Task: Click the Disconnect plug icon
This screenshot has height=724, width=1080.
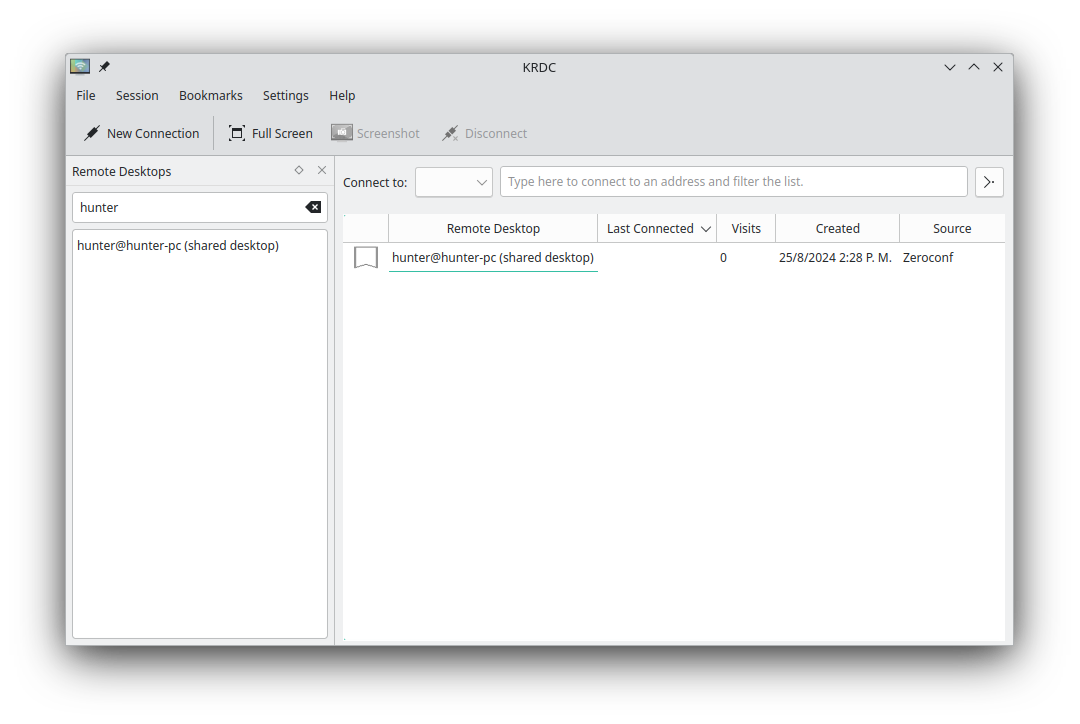Action: (450, 132)
